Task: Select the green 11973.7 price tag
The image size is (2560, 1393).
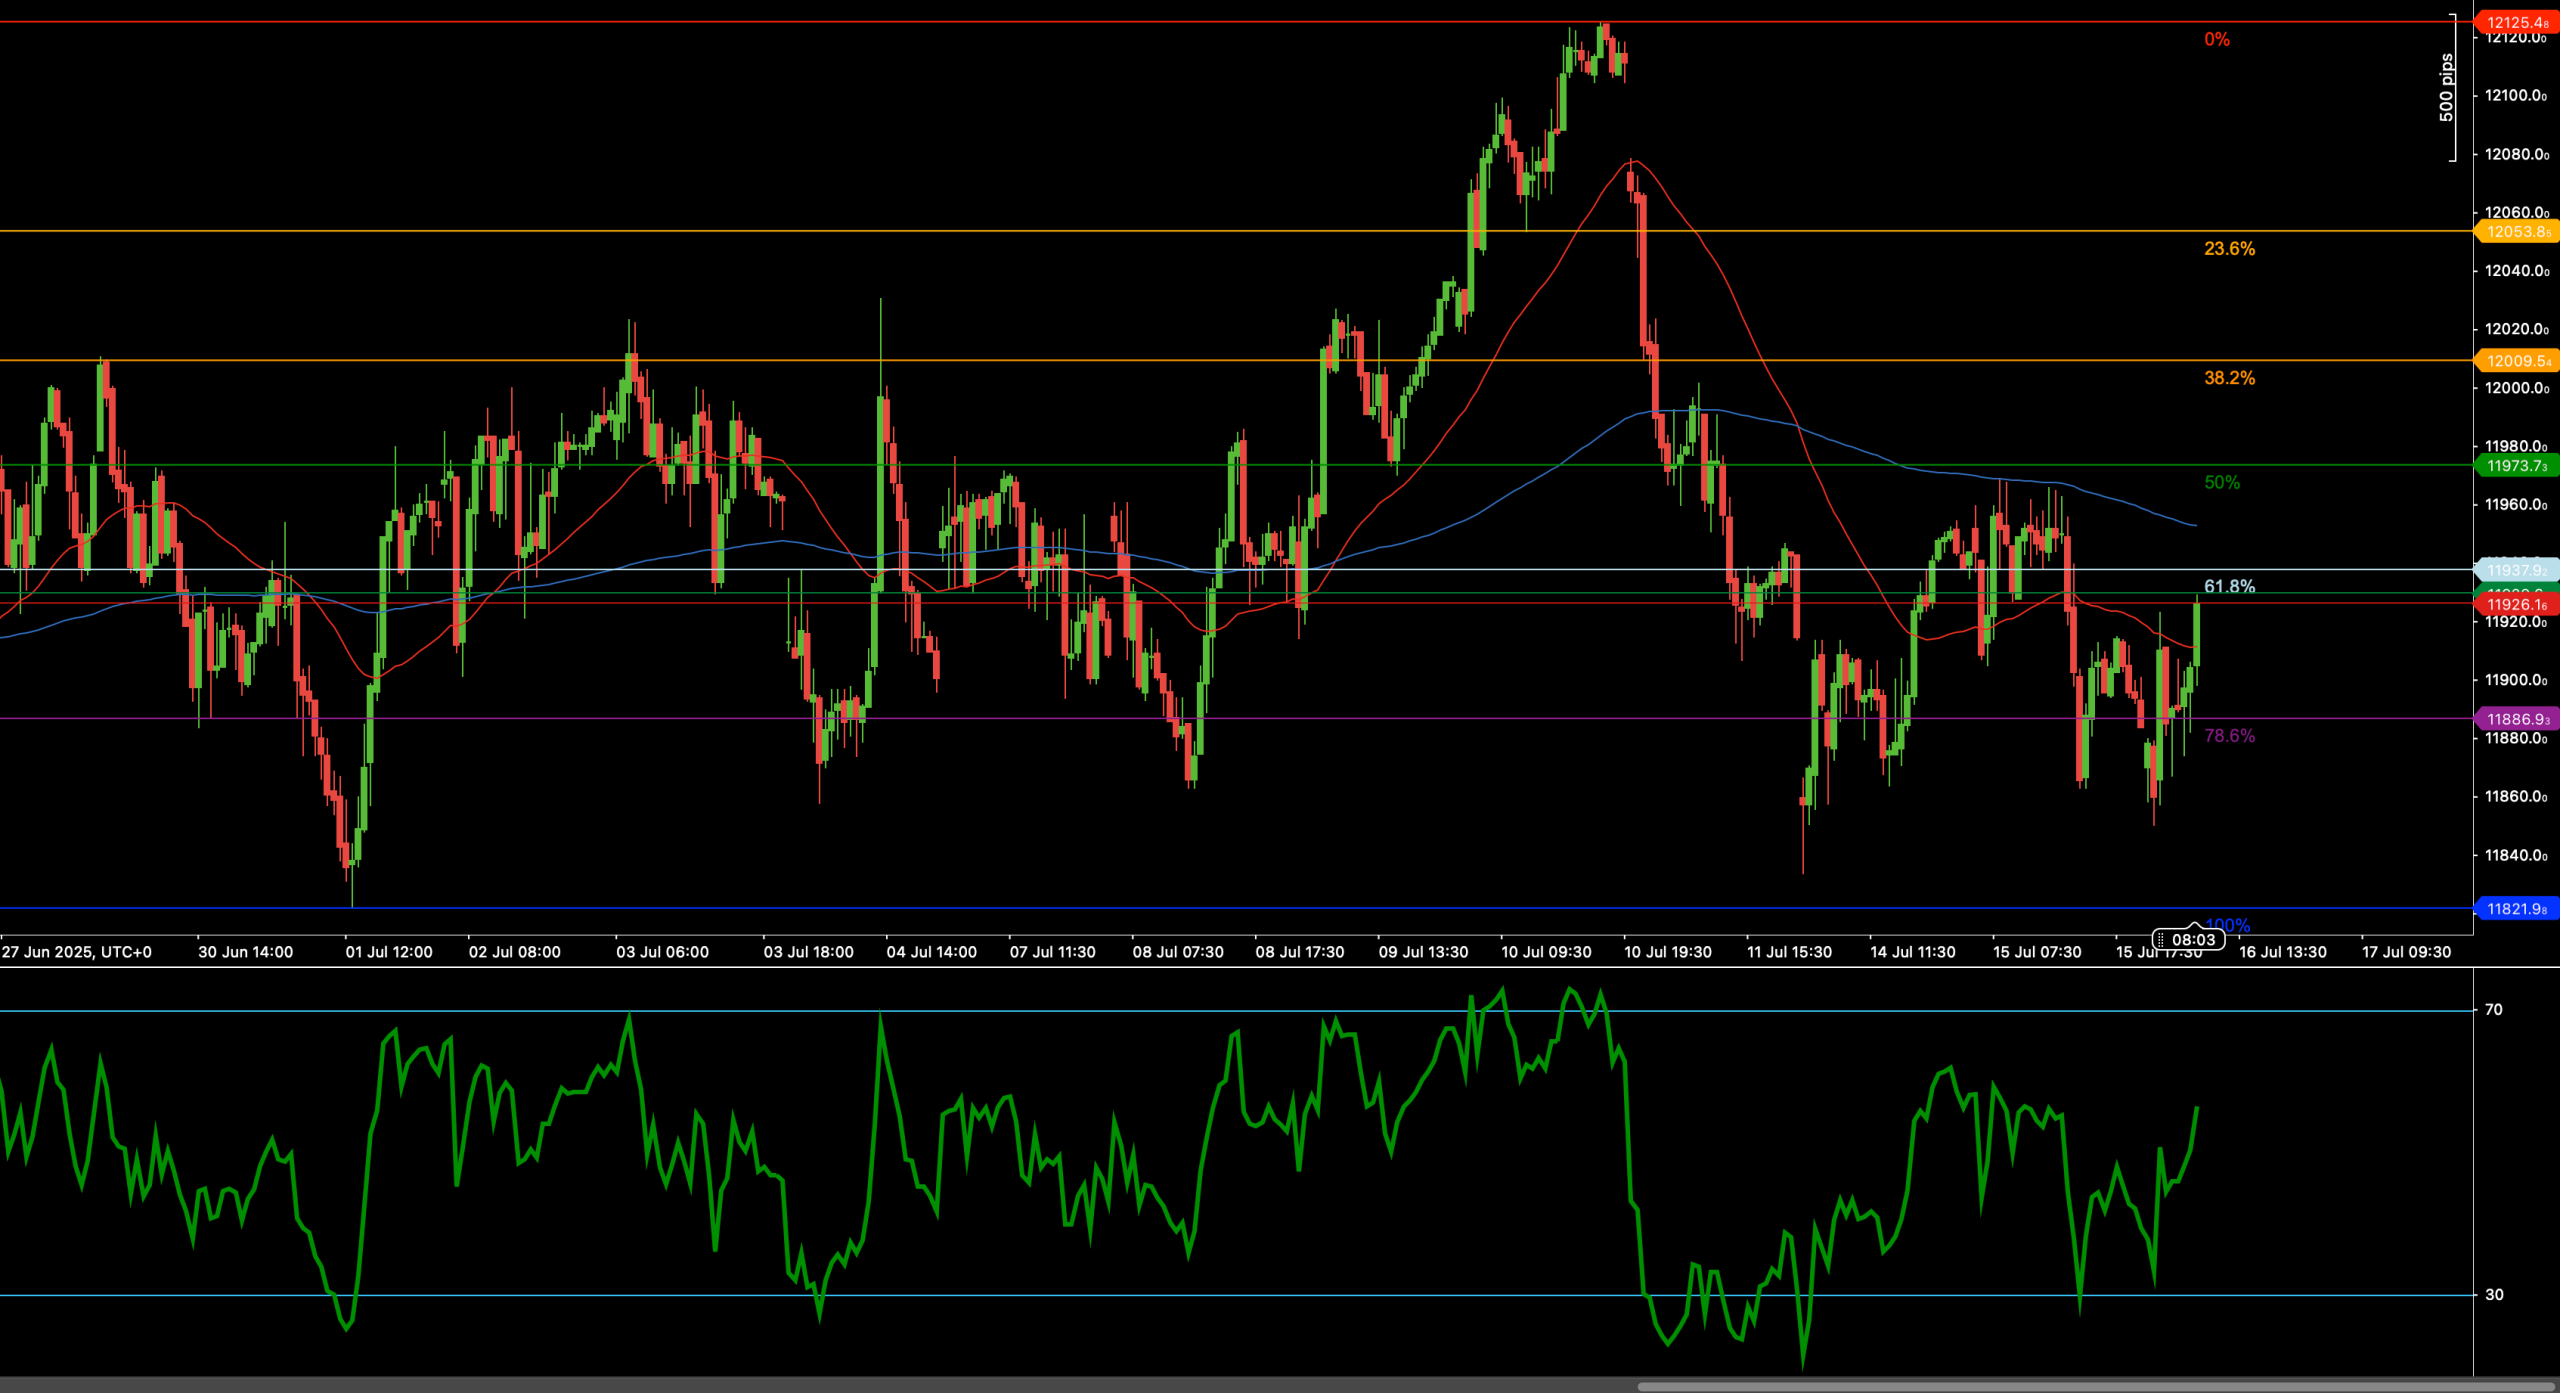Action: click(x=2516, y=466)
